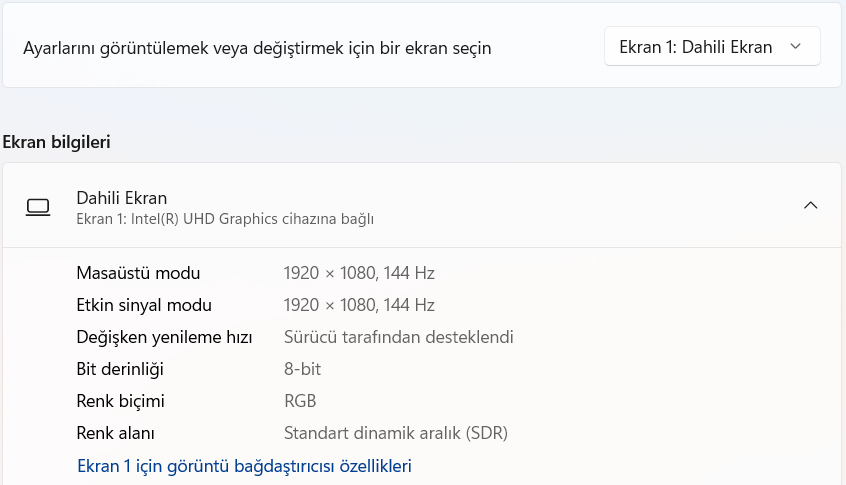Click the 'Sürücü tarafından desteklendi' value
The width and height of the screenshot is (846, 485).
click(x=398, y=337)
